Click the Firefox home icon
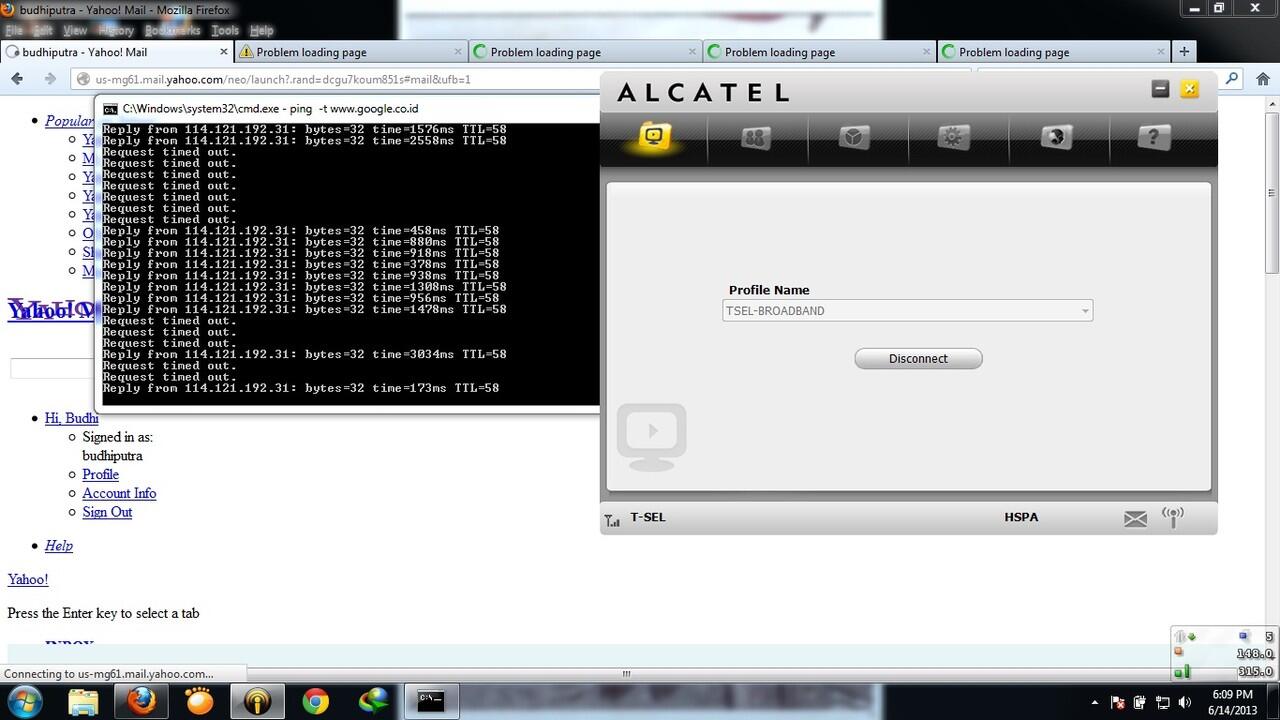The height and width of the screenshot is (720, 1280). [1261, 79]
